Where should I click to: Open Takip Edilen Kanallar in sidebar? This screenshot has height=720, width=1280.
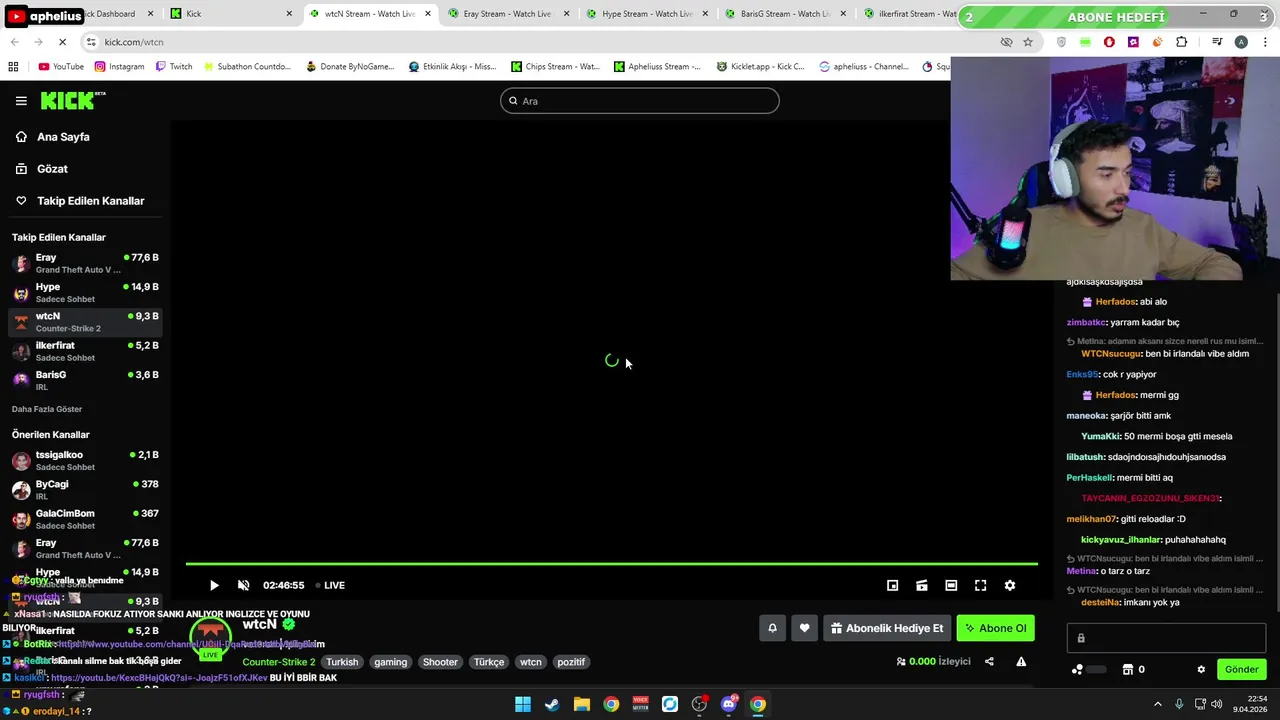[90, 201]
